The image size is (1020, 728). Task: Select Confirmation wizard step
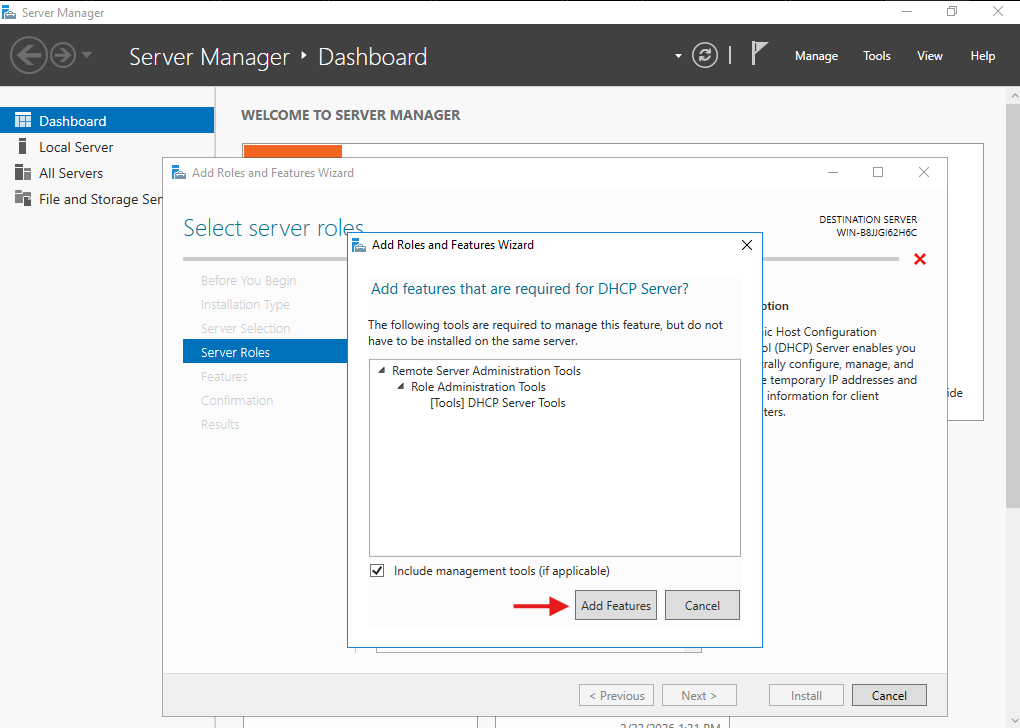pyautogui.click(x=237, y=400)
